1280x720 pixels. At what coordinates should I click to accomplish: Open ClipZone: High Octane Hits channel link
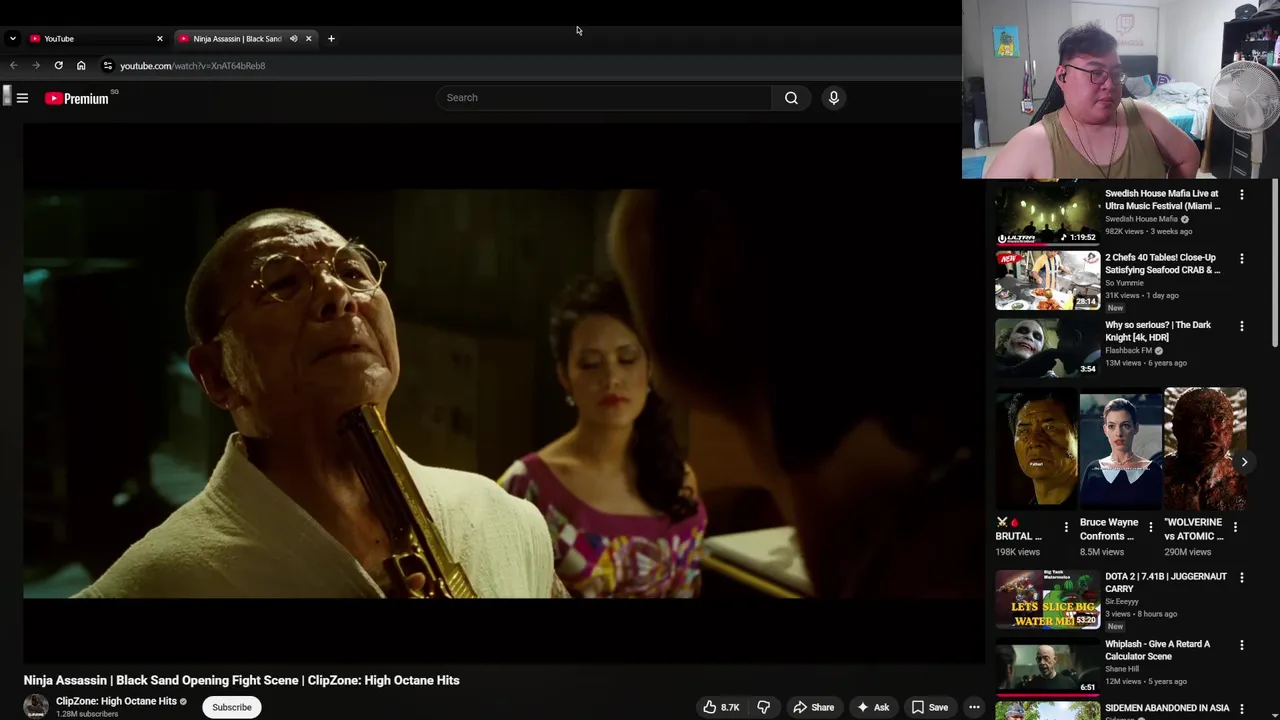pos(116,701)
